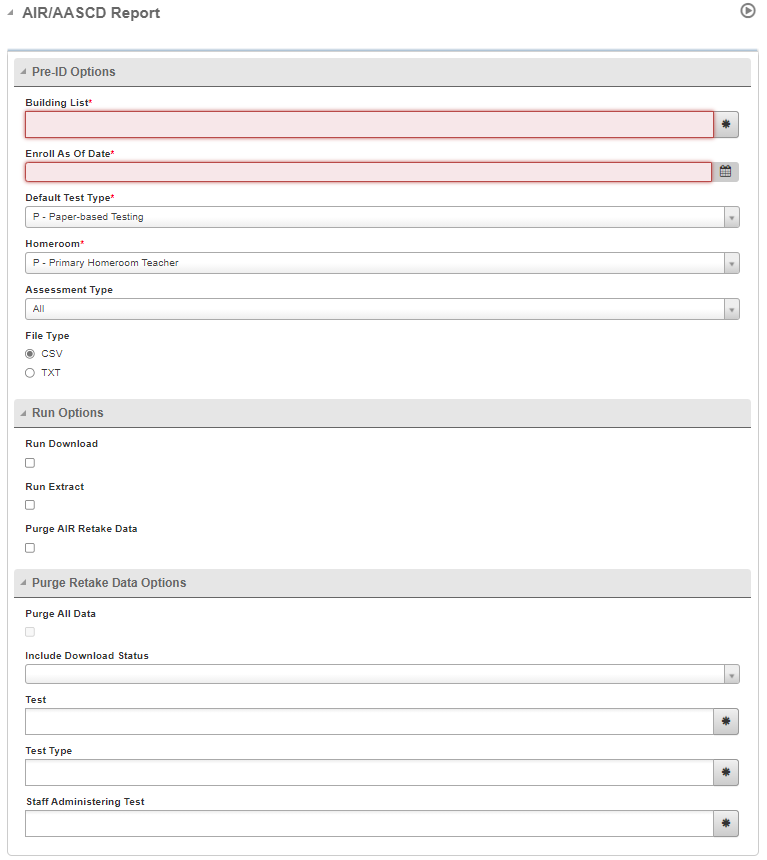Select the CSV radio button
The width and height of the screenshot is (767, 860).
[x=29, y=353]
